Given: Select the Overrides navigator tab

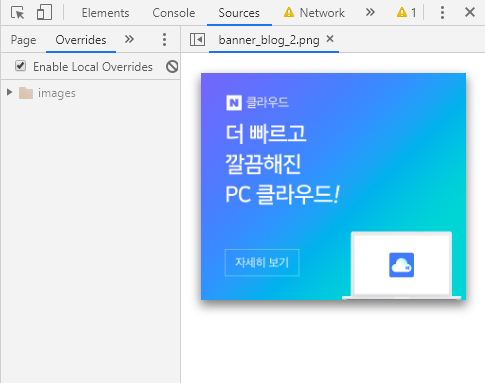Looking at the screenshot, I should click(81, 40).
